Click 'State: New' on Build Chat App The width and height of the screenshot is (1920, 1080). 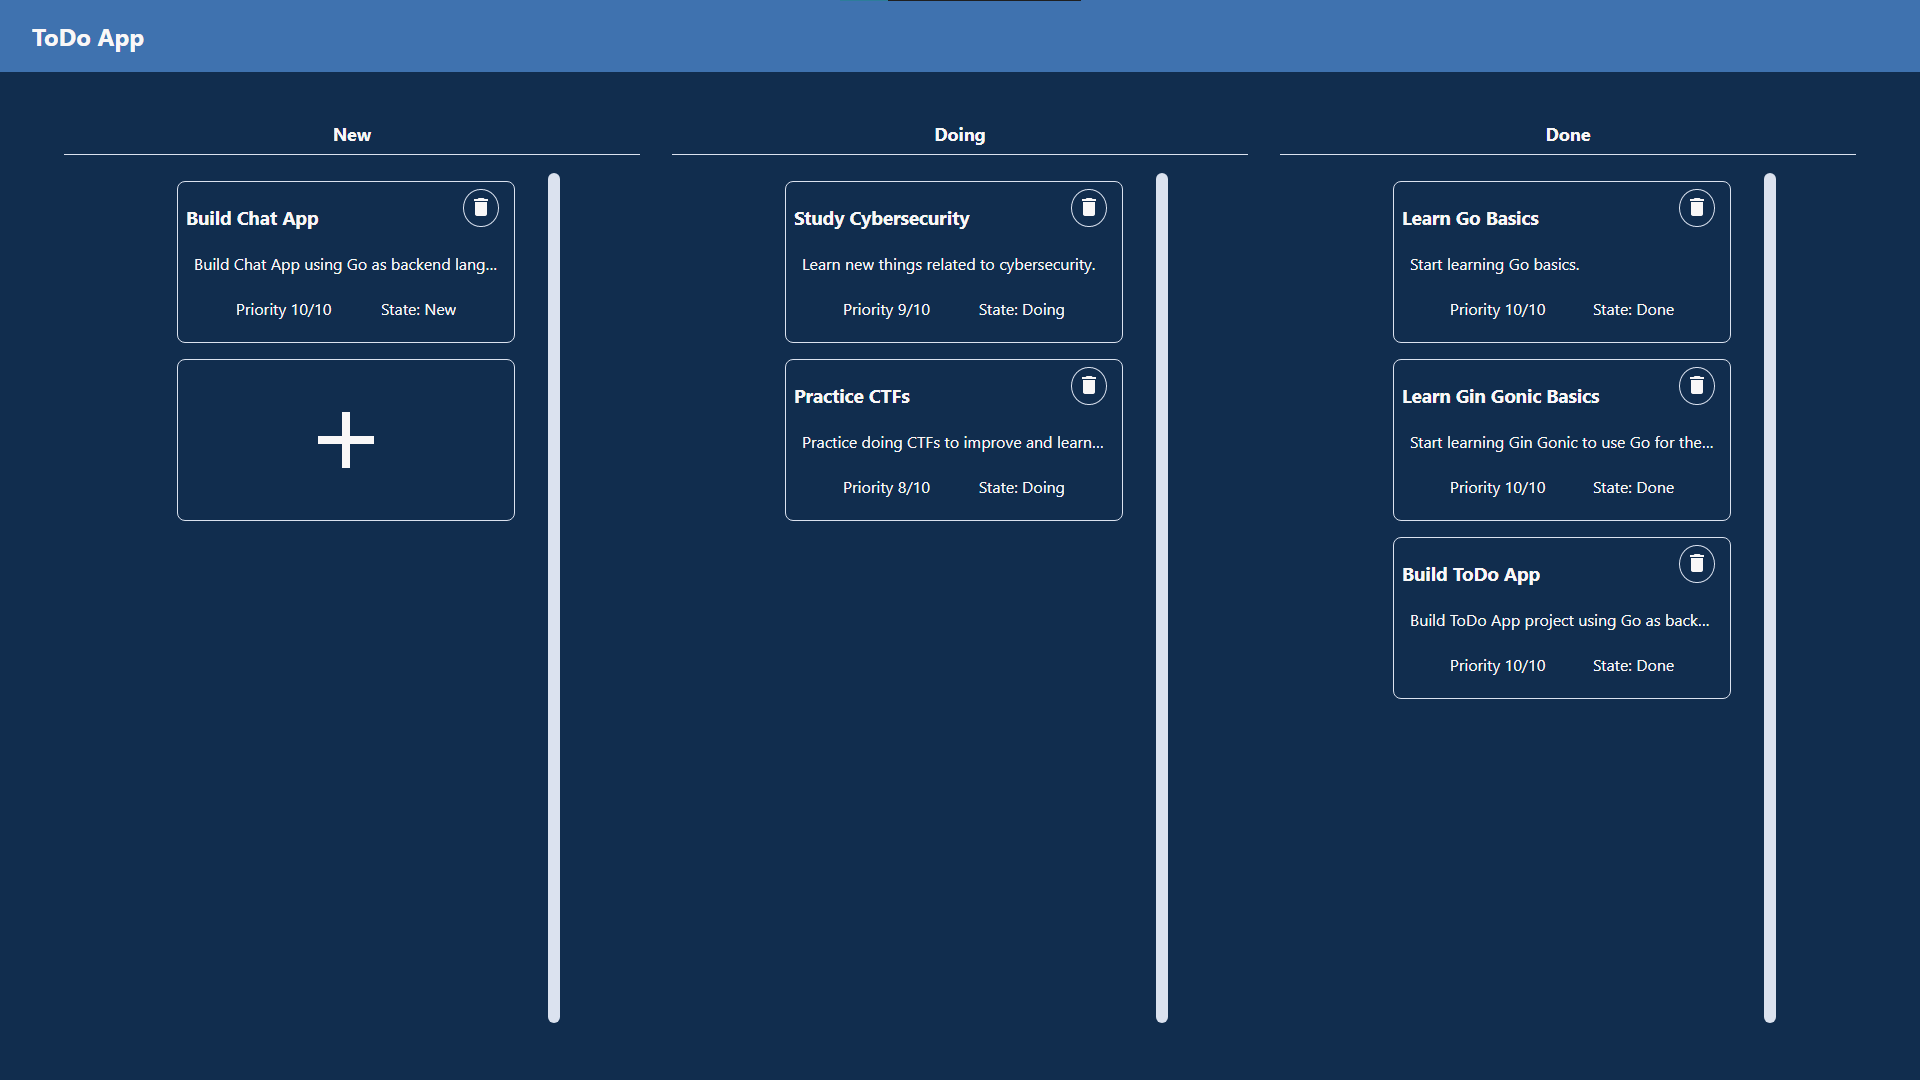(x=418, y=309)
